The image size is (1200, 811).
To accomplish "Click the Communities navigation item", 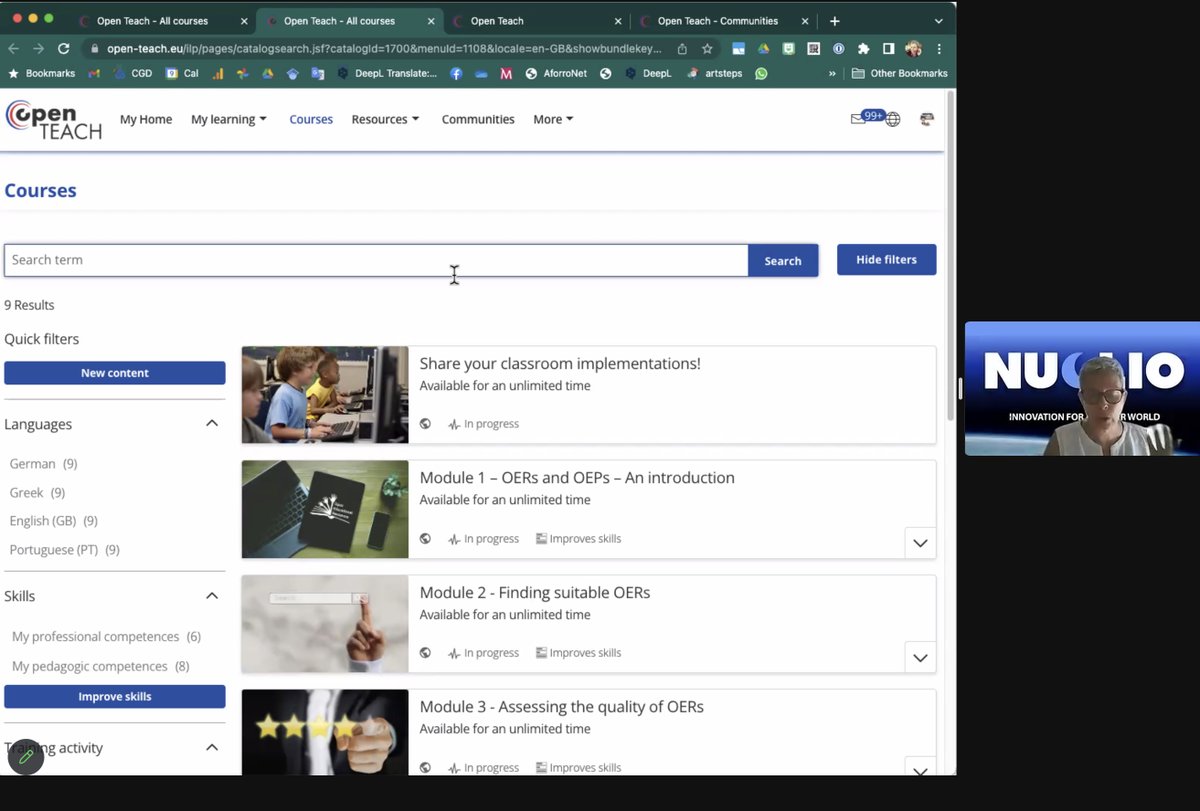I will point(477,118).
